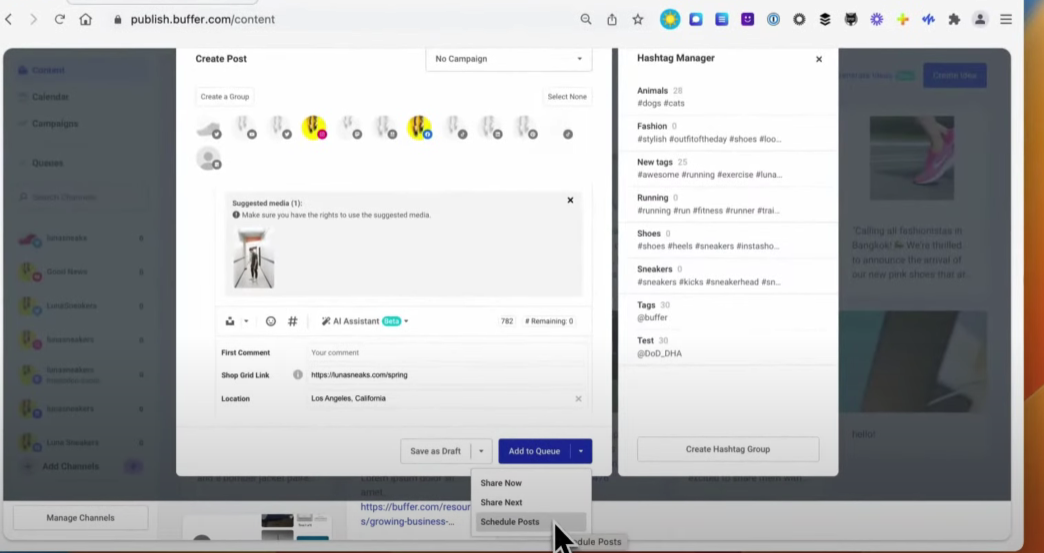This screenshot has height=553, width=1044.
Task: Click the Select None button
Action: click(x=567, y=96)
